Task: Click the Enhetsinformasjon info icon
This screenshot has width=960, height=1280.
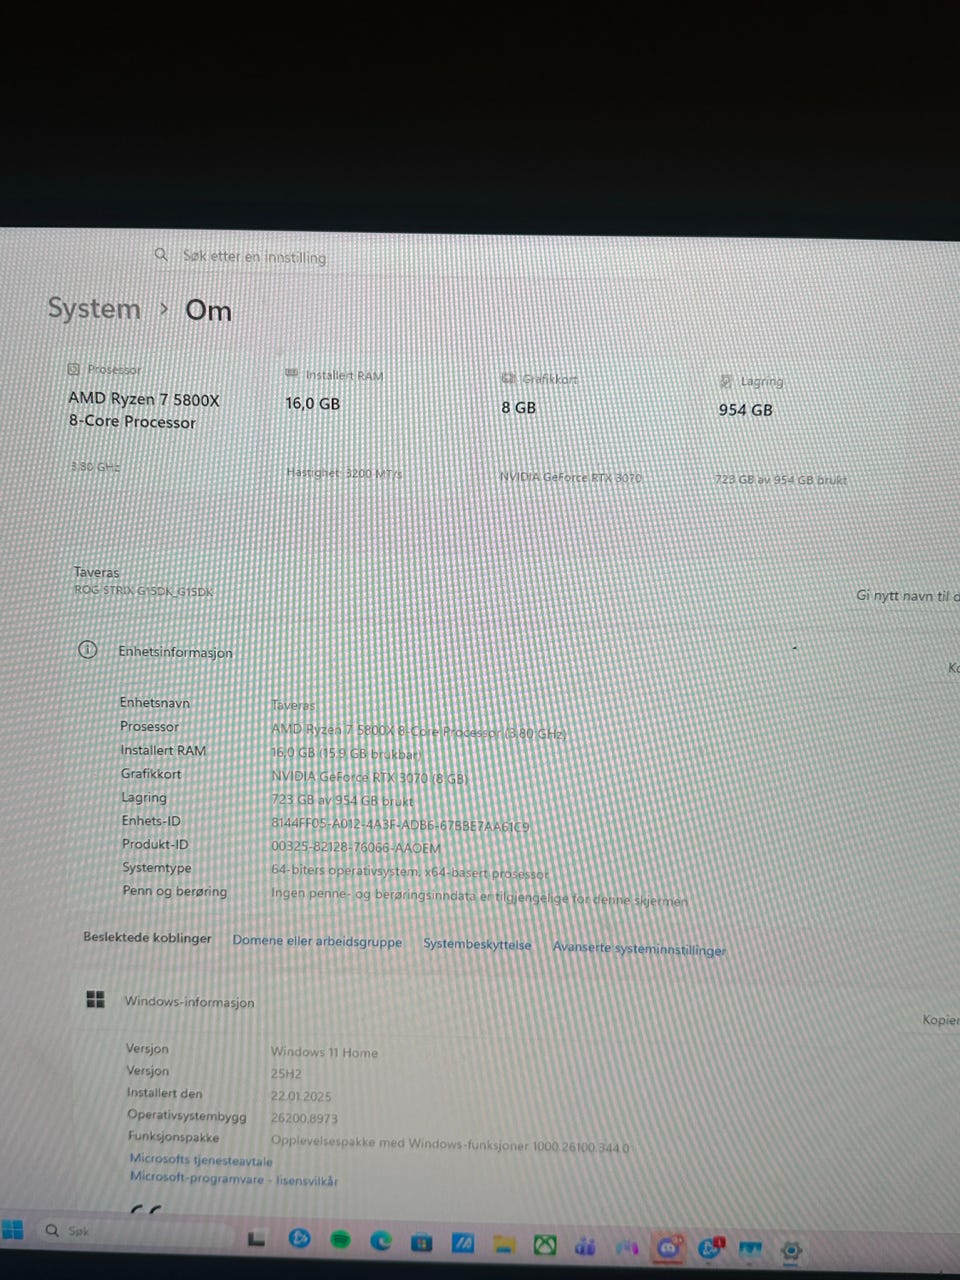Action: click(87, 650)
